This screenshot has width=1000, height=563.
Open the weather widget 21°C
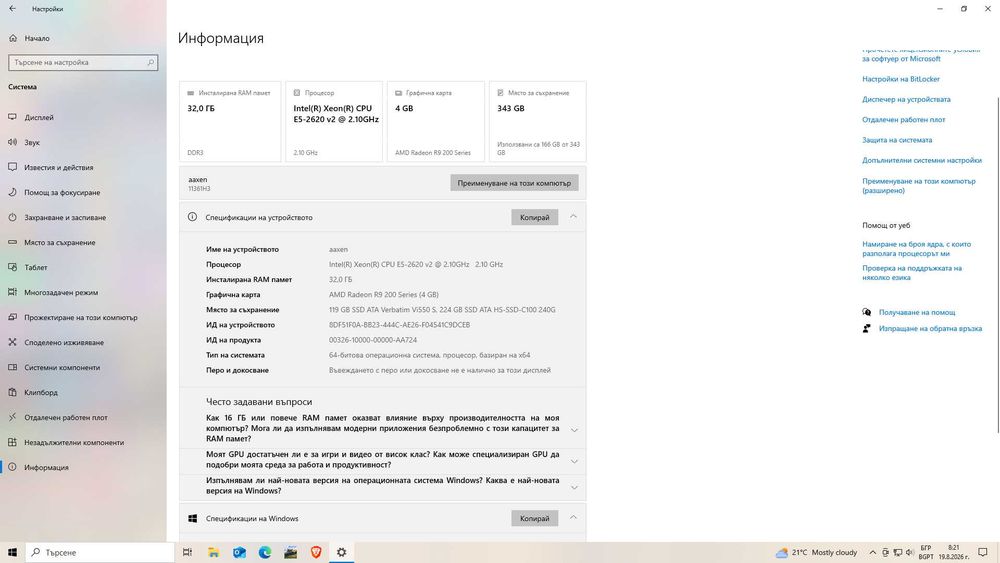[x=816, y=552]
